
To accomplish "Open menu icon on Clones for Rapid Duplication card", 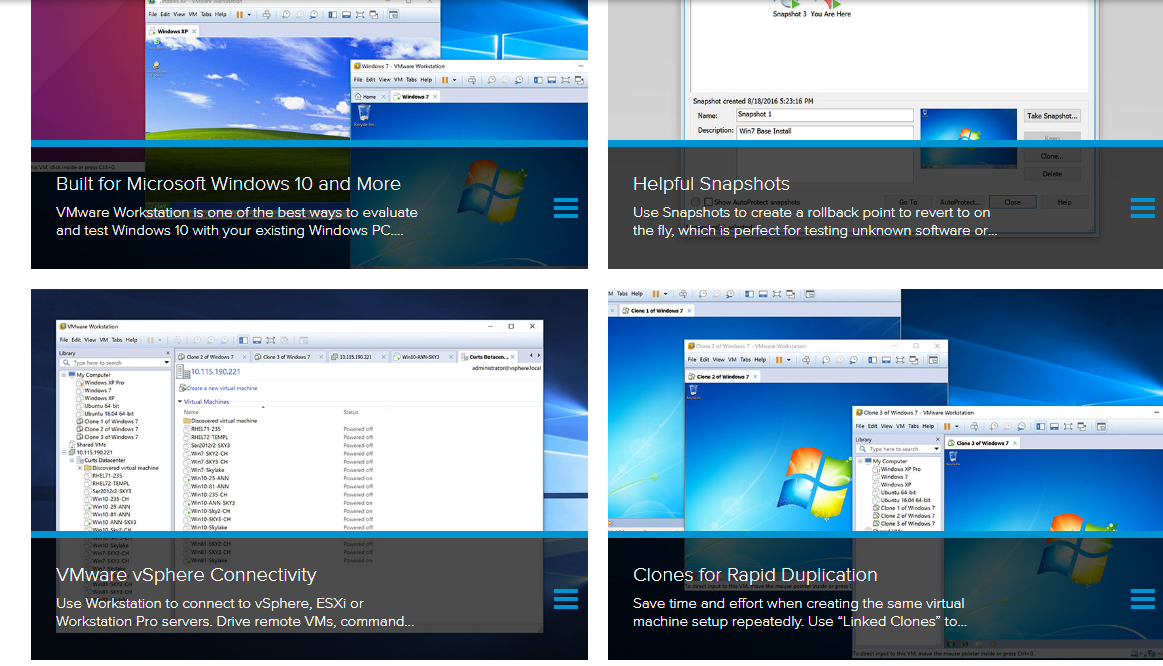I will [x=1142, y=599].
